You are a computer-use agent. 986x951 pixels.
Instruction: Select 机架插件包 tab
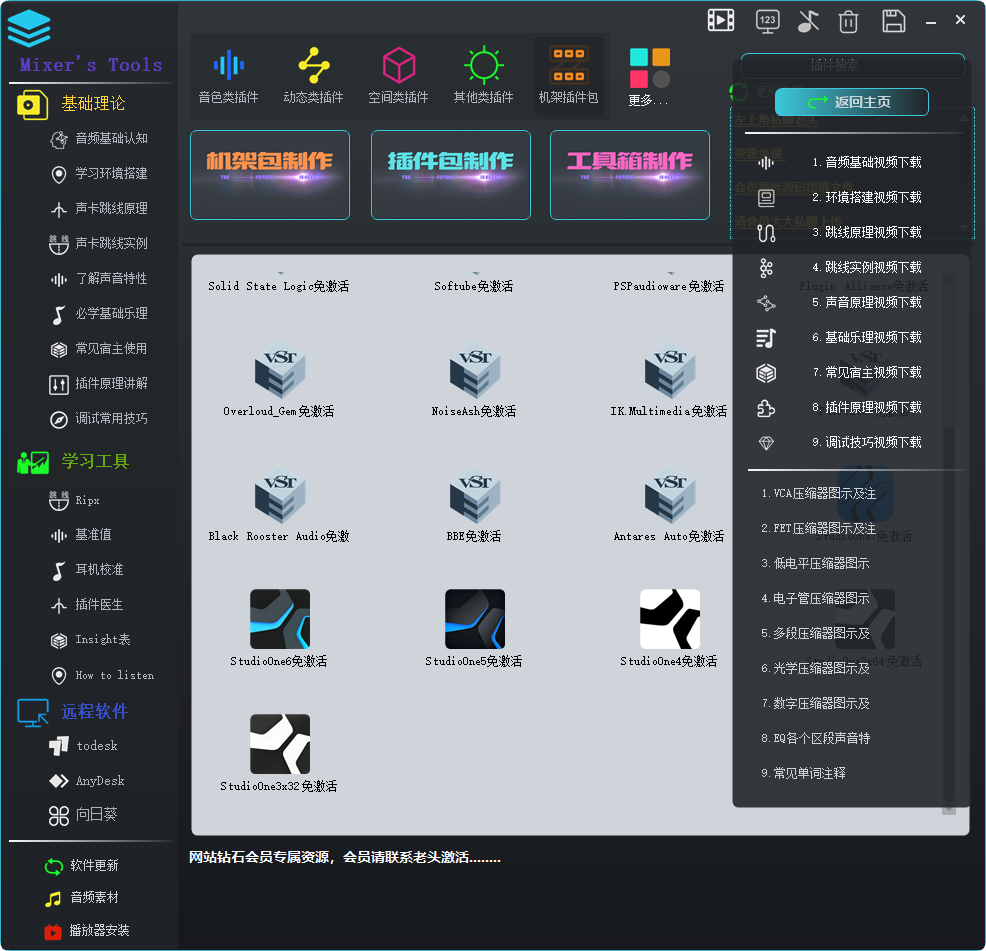568,75
